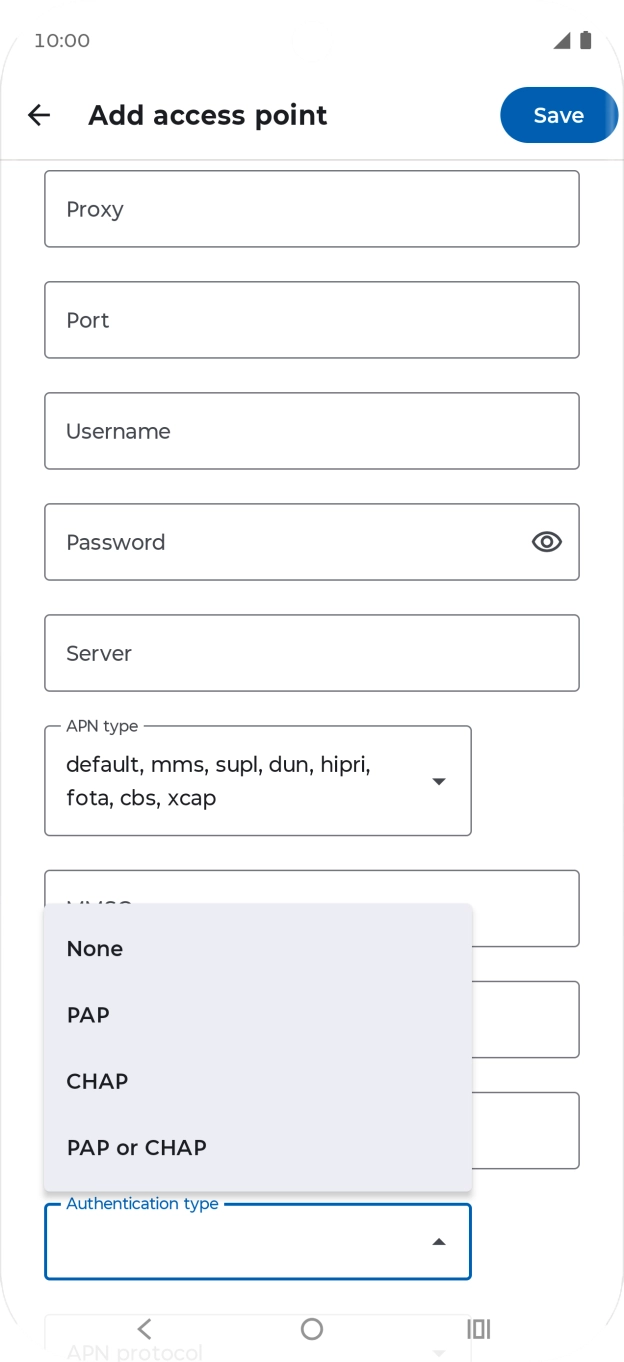Collapse the Authentication type dropdown arrow
This screenshot has height=1362, width=624.
(x=438, y=1242)
